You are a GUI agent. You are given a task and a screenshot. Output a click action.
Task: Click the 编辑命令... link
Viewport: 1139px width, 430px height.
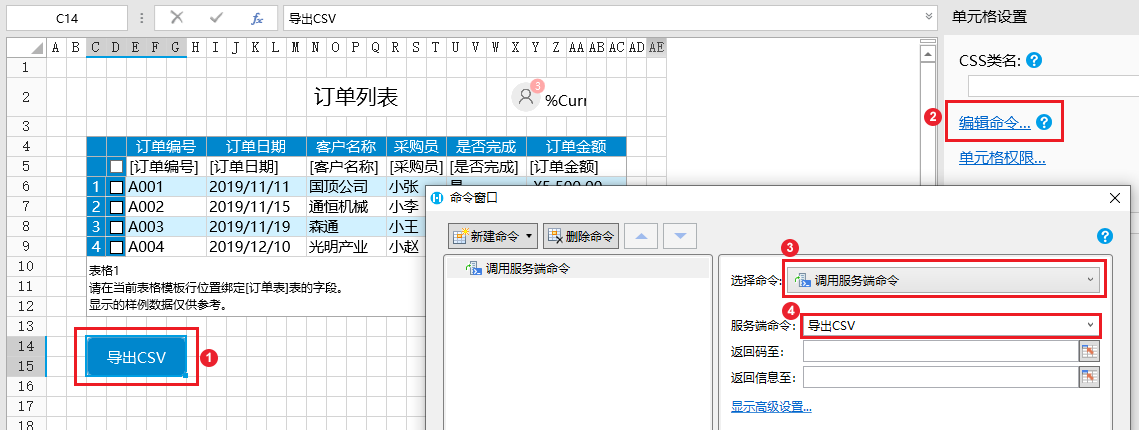click(x=994, y=122)
